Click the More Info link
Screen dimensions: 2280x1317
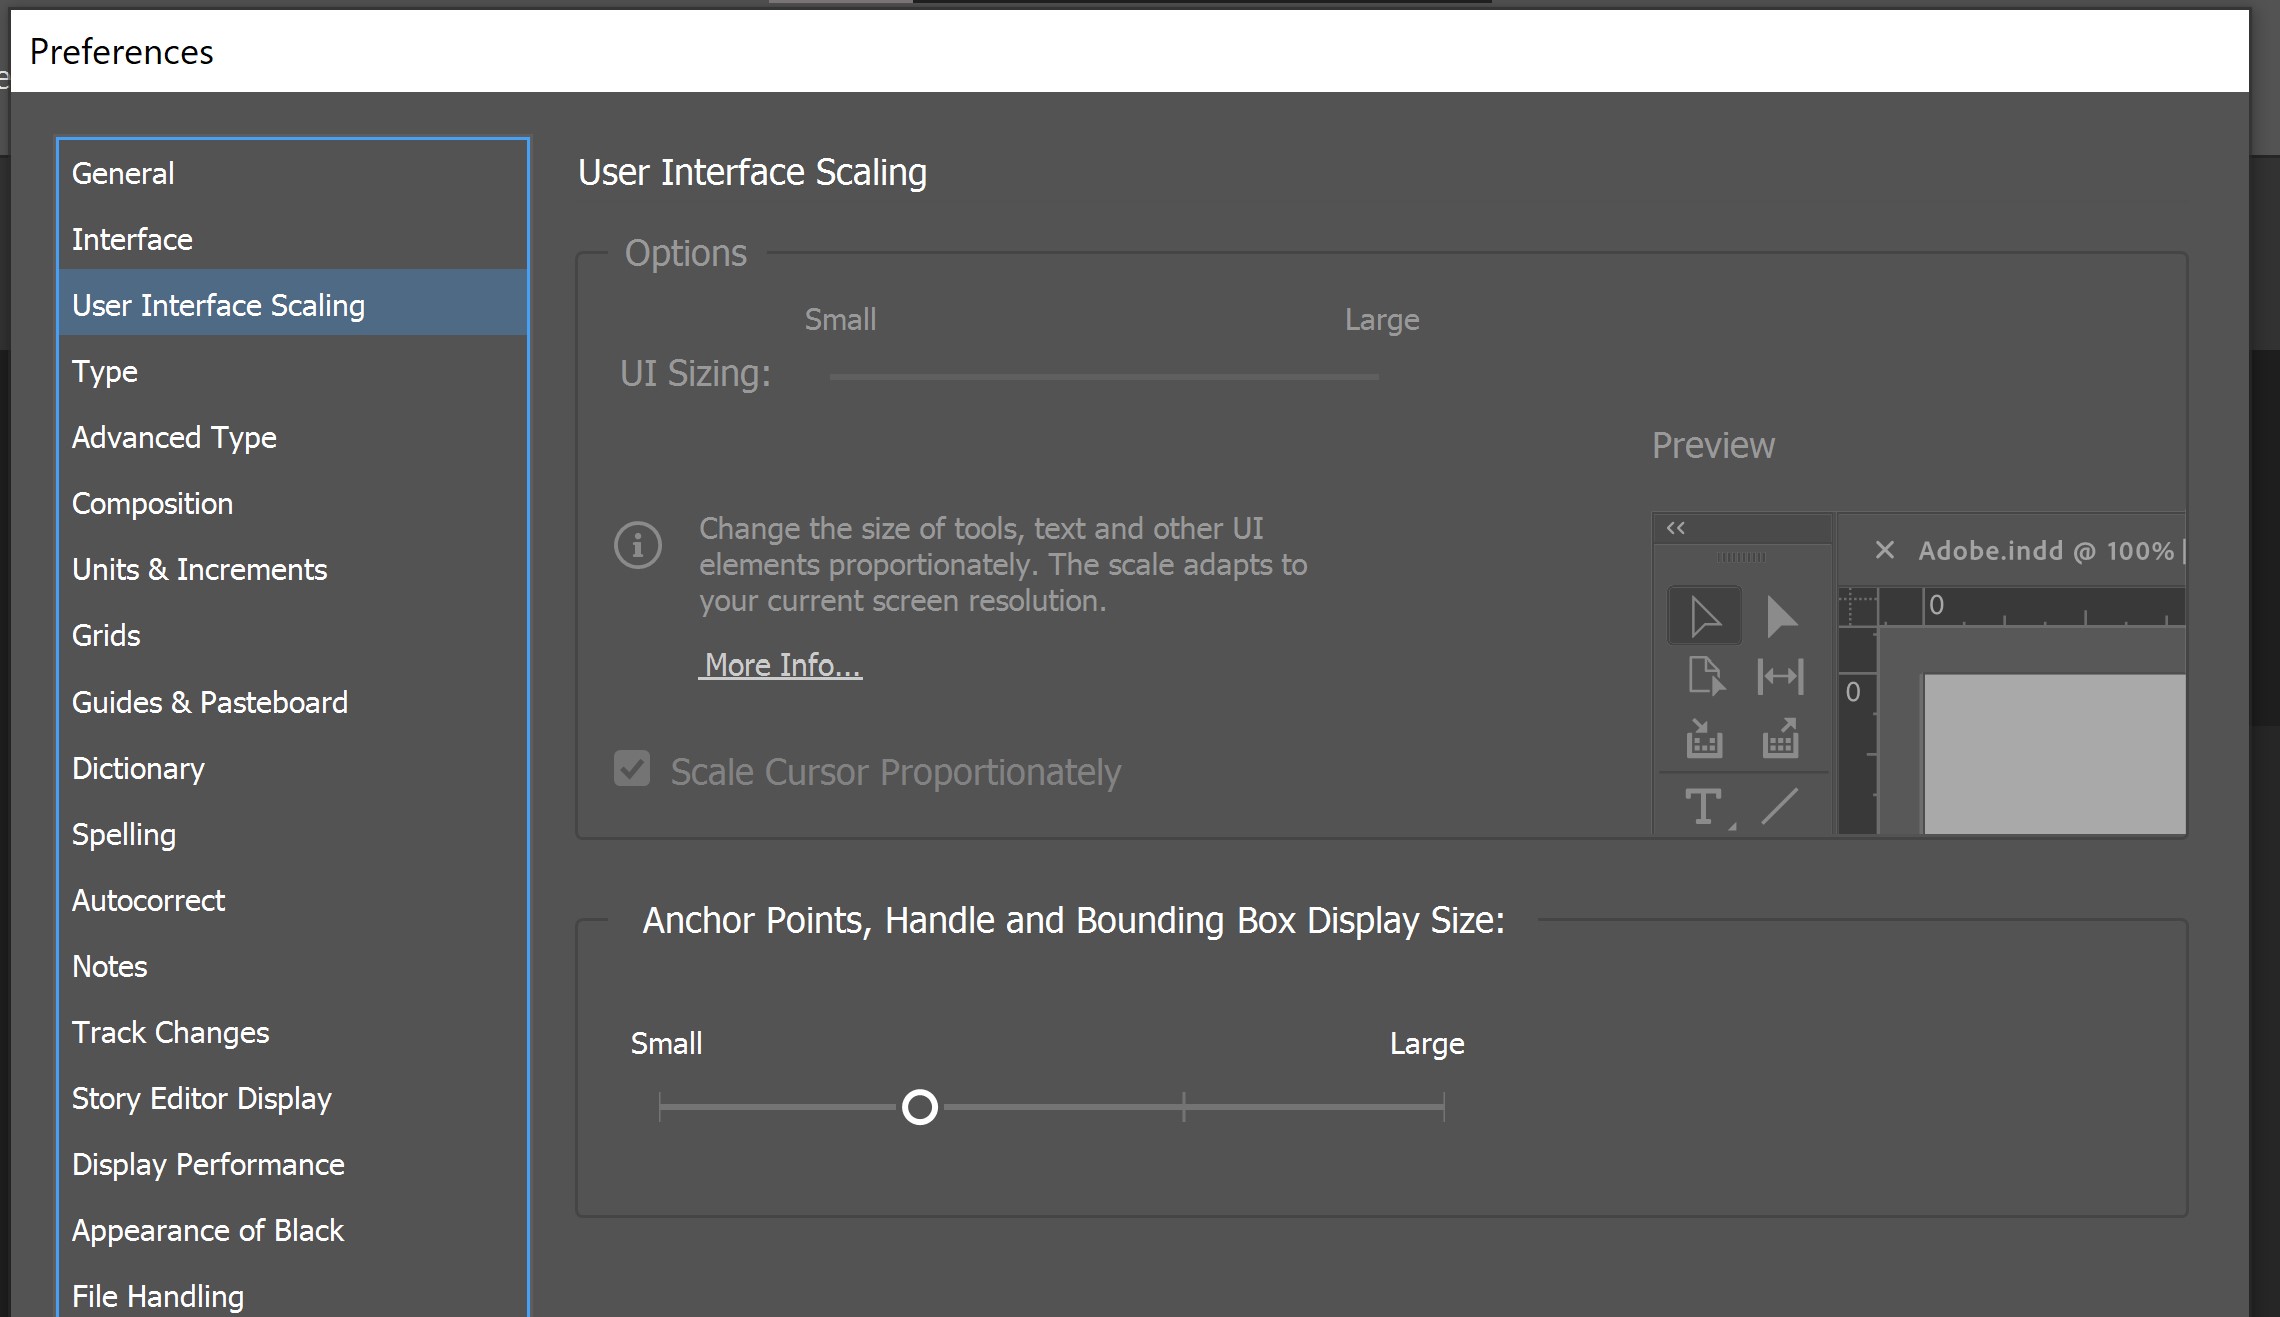tap(780, 664)
